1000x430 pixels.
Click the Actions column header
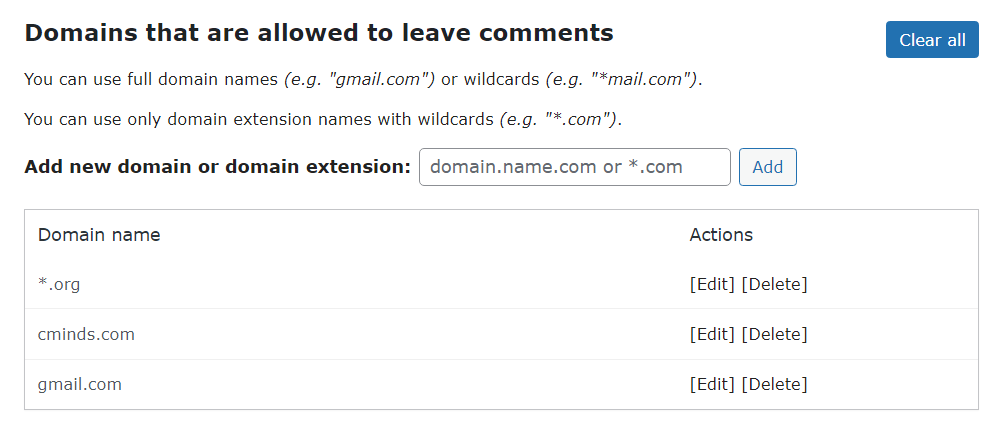(721, 235)
